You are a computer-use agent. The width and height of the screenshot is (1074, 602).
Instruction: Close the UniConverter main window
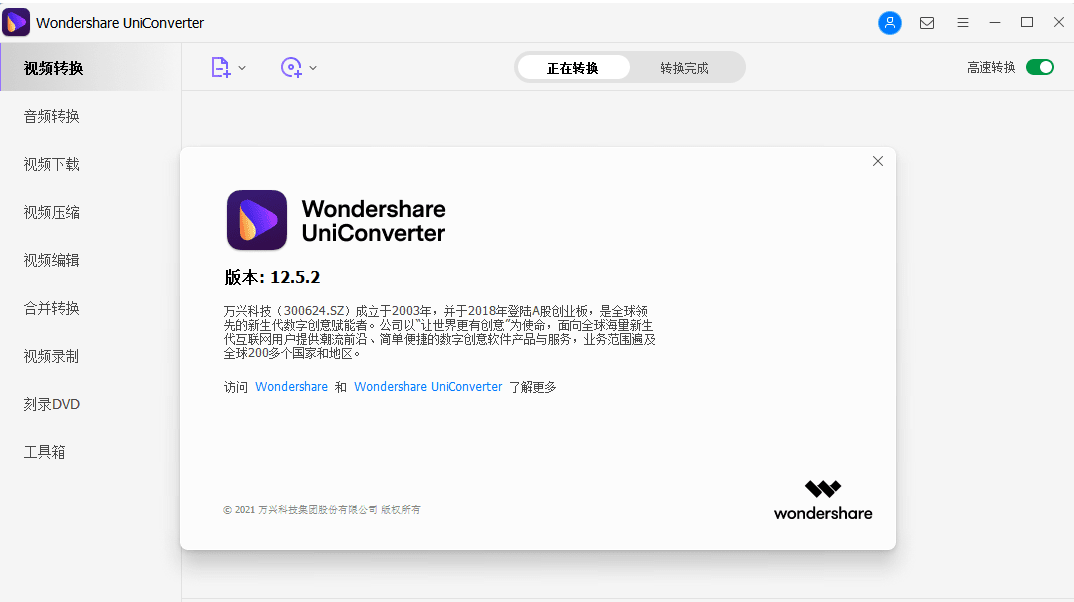click(x=1058, y=23)
